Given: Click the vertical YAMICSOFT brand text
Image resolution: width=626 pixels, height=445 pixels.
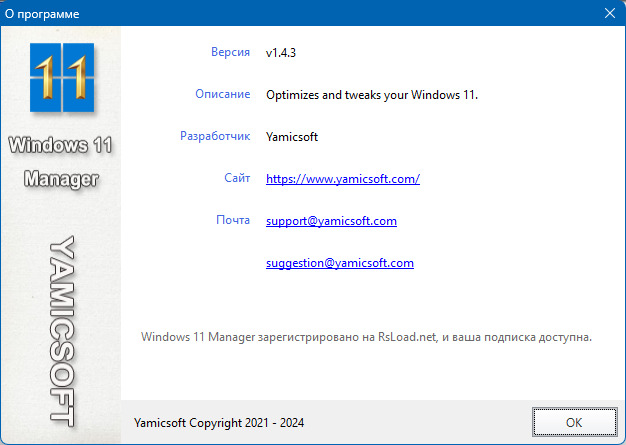Looking at the screenshot, I should (x=62, y=327).
